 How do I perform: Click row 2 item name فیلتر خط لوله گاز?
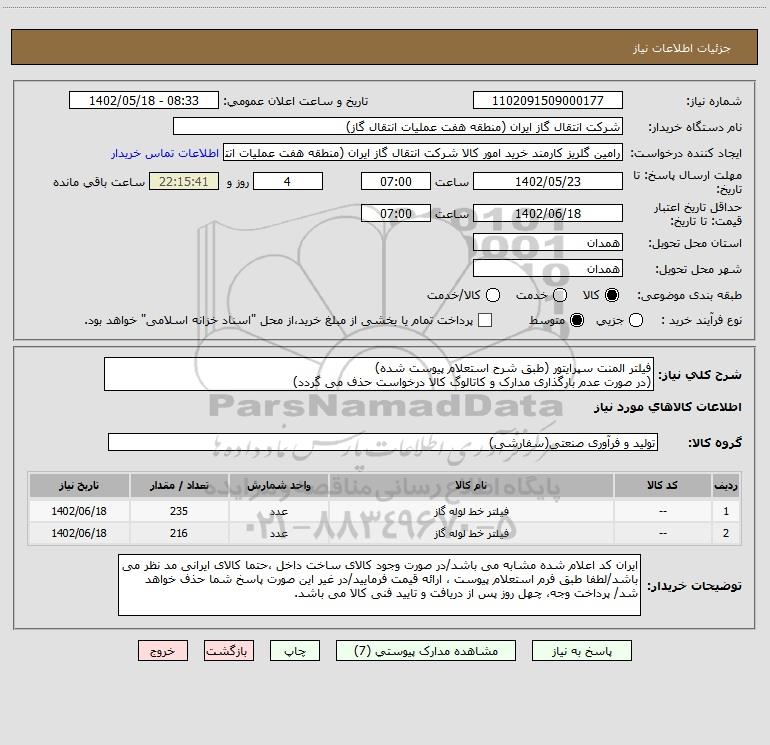(471, 533)
